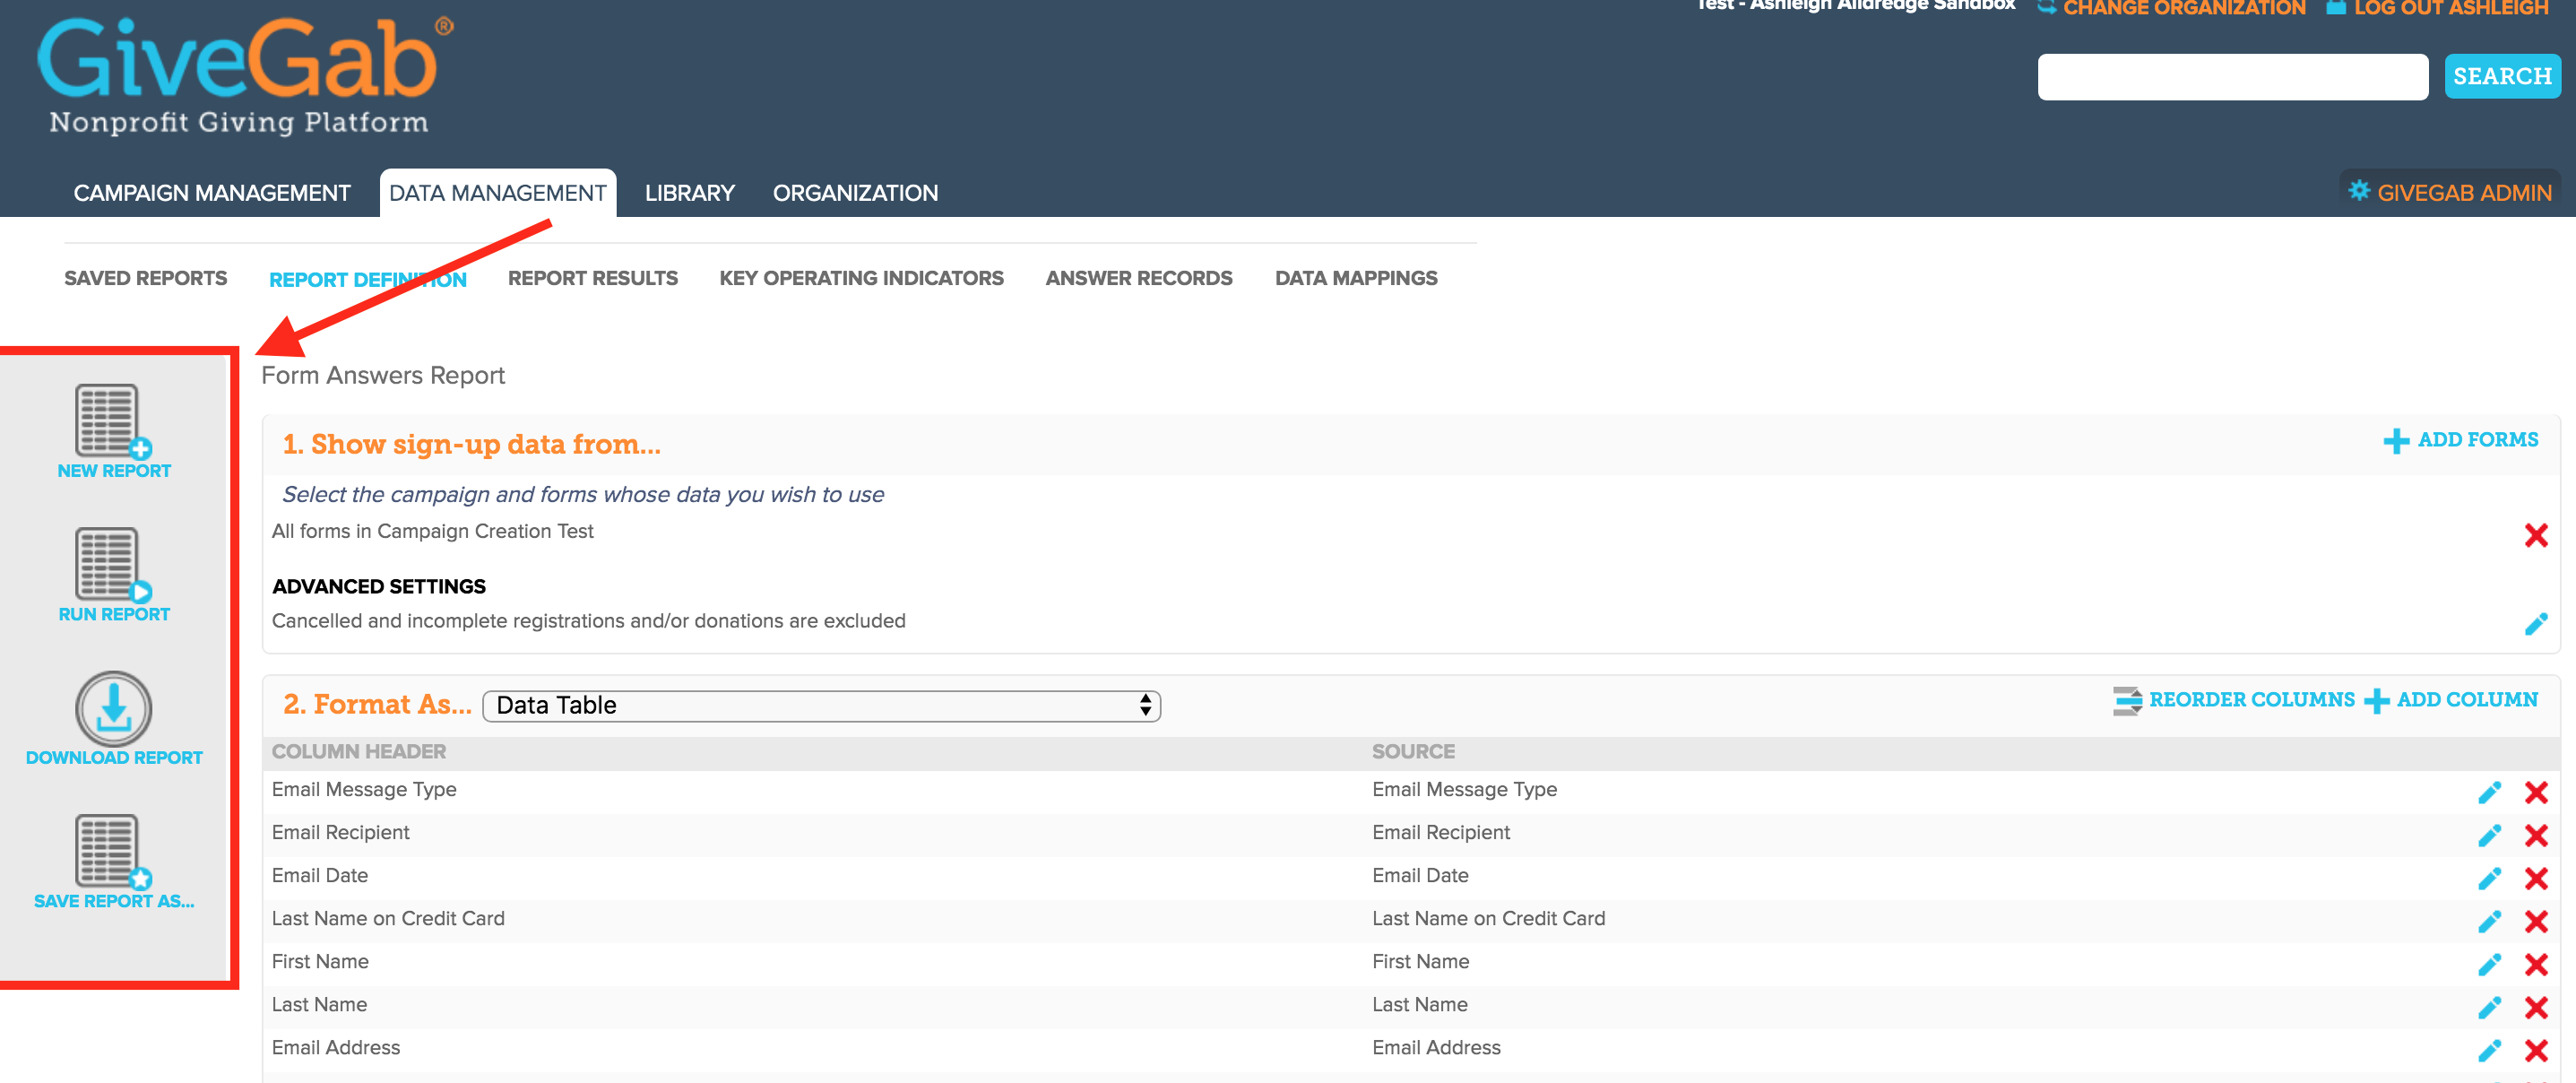This screenshot has height=1083, width=2576.
Task: Delete the Email Message Type column
Action: [x=2536, y=793]
